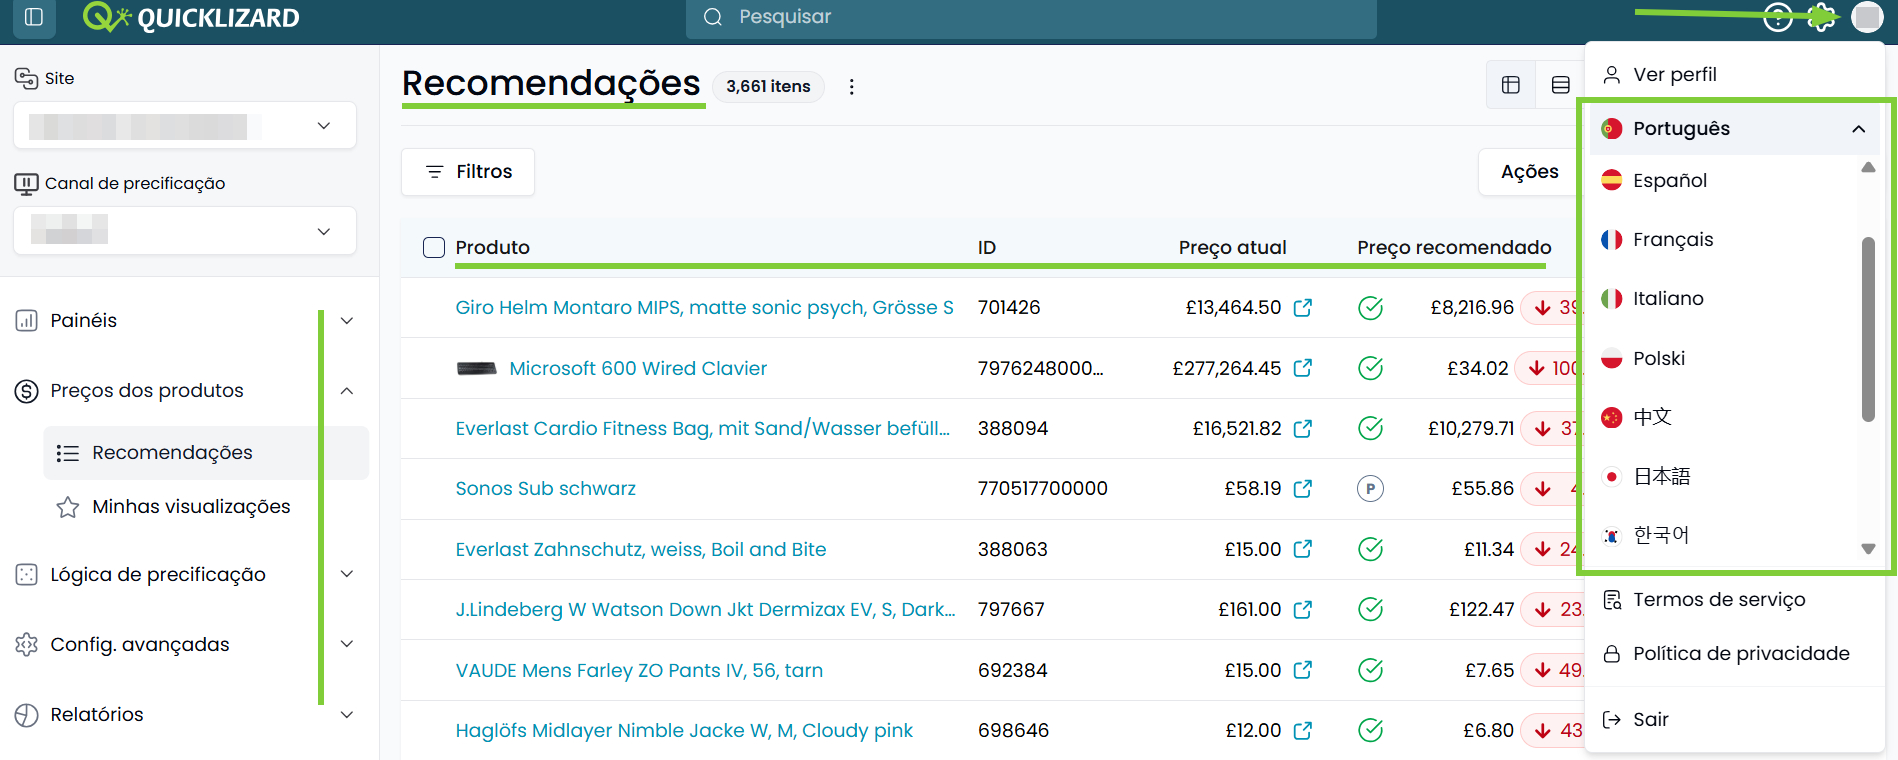The height and width of the screenshot is (760, 1898).
Task: Expand the Painéis sidebar section
Action: (185, 321)
